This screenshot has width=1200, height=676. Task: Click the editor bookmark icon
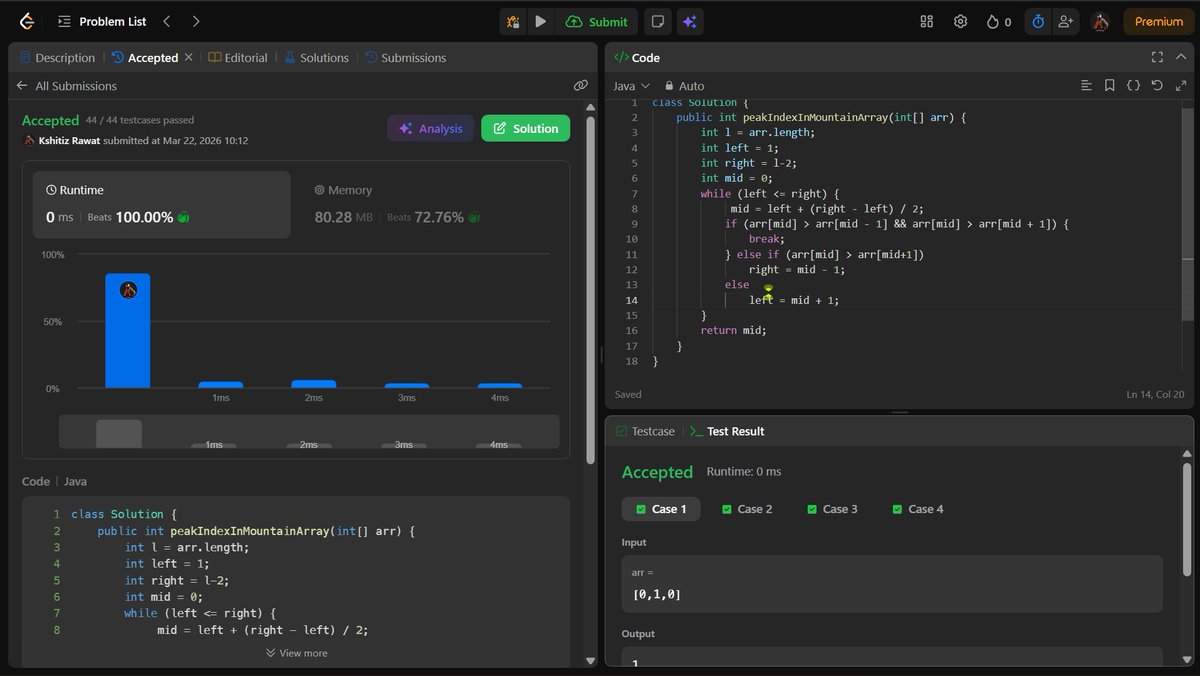tap(1110, 86)
